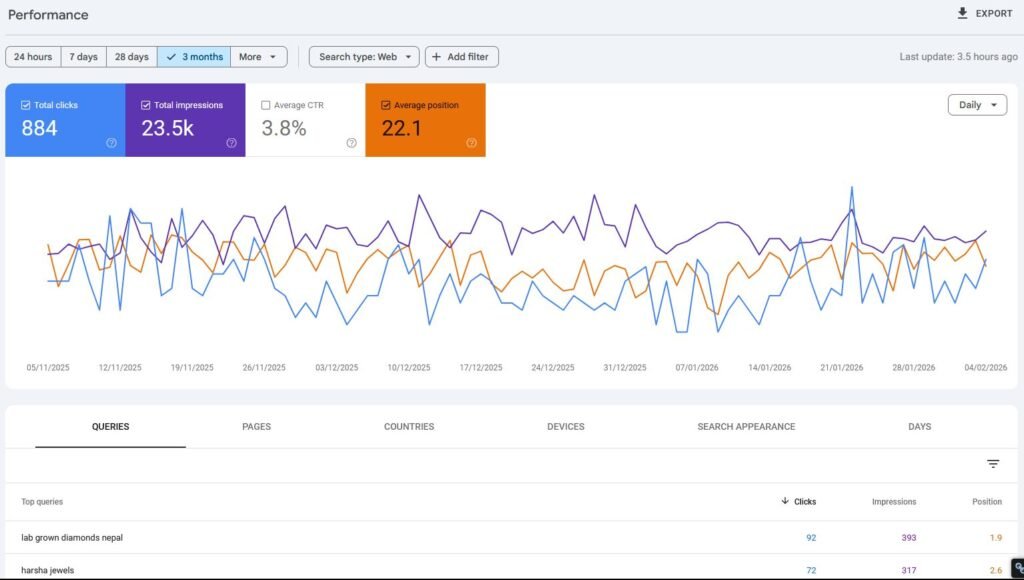Viewport: 1024px width, 580px height.
Task: Switch to the Queries tab
Action: 110,427
